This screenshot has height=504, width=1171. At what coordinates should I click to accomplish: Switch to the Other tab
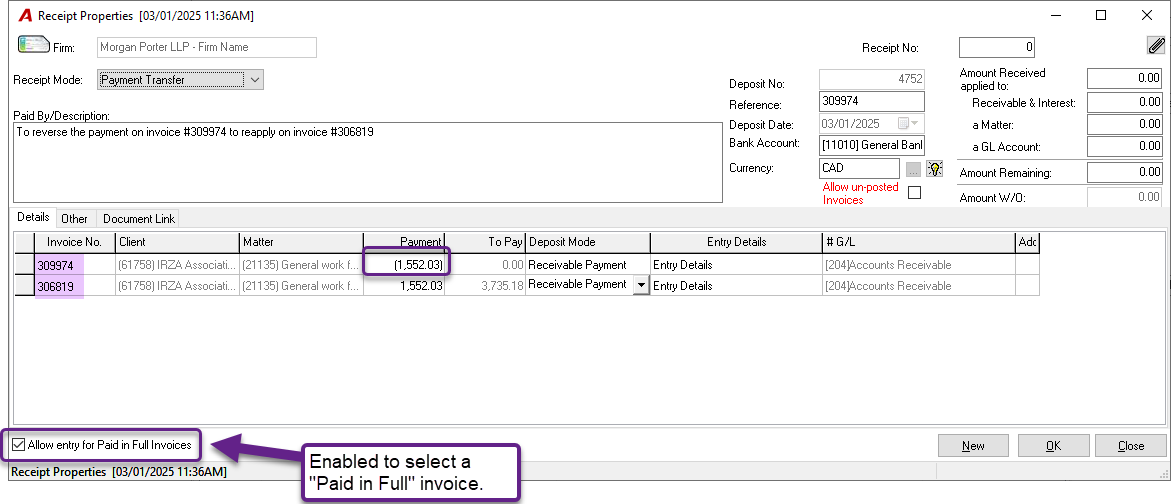[x=75, y=219]
